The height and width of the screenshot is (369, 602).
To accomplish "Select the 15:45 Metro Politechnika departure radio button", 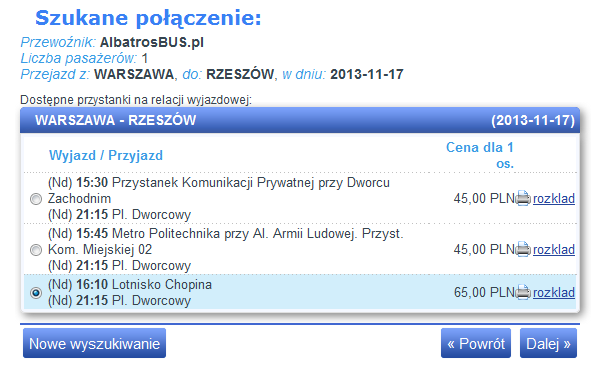I will pyautogui.click(x=36, y=250).
